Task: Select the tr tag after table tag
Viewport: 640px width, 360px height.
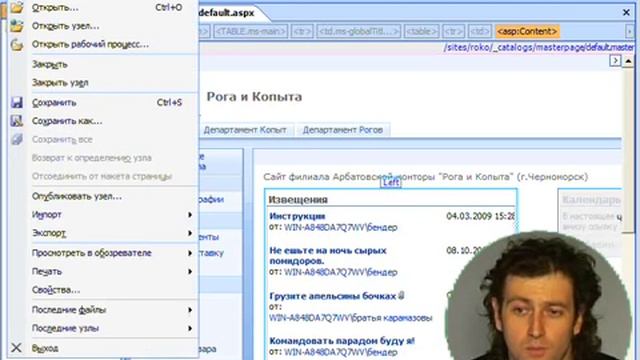Action: click(453, 31)
